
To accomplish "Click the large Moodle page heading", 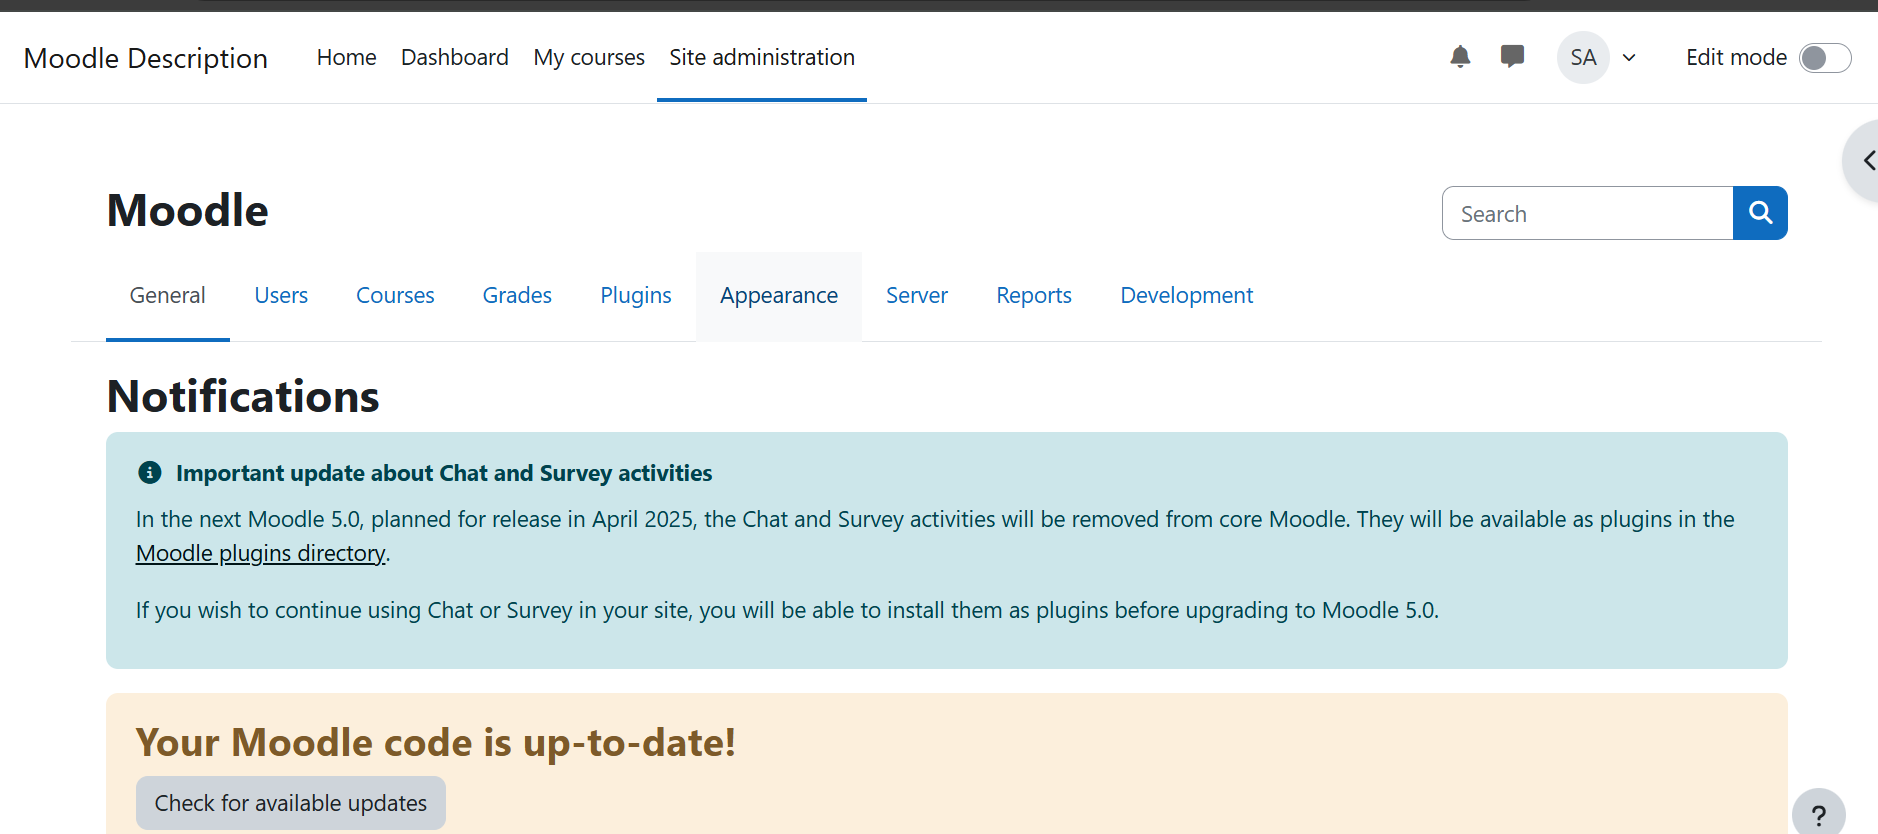I will [x=188, y=211].
